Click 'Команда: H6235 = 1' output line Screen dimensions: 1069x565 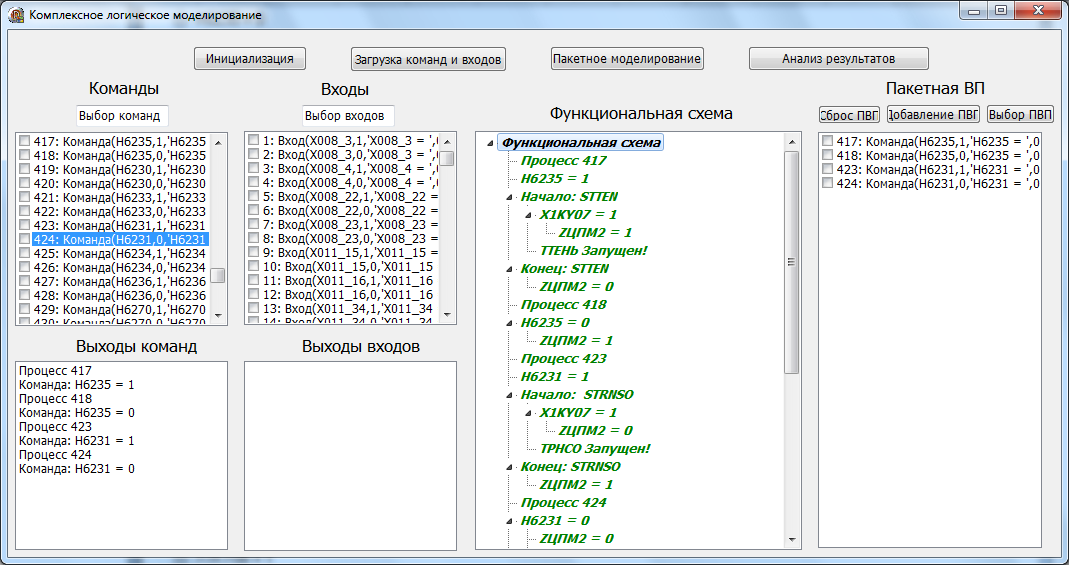tap(76, 384)
